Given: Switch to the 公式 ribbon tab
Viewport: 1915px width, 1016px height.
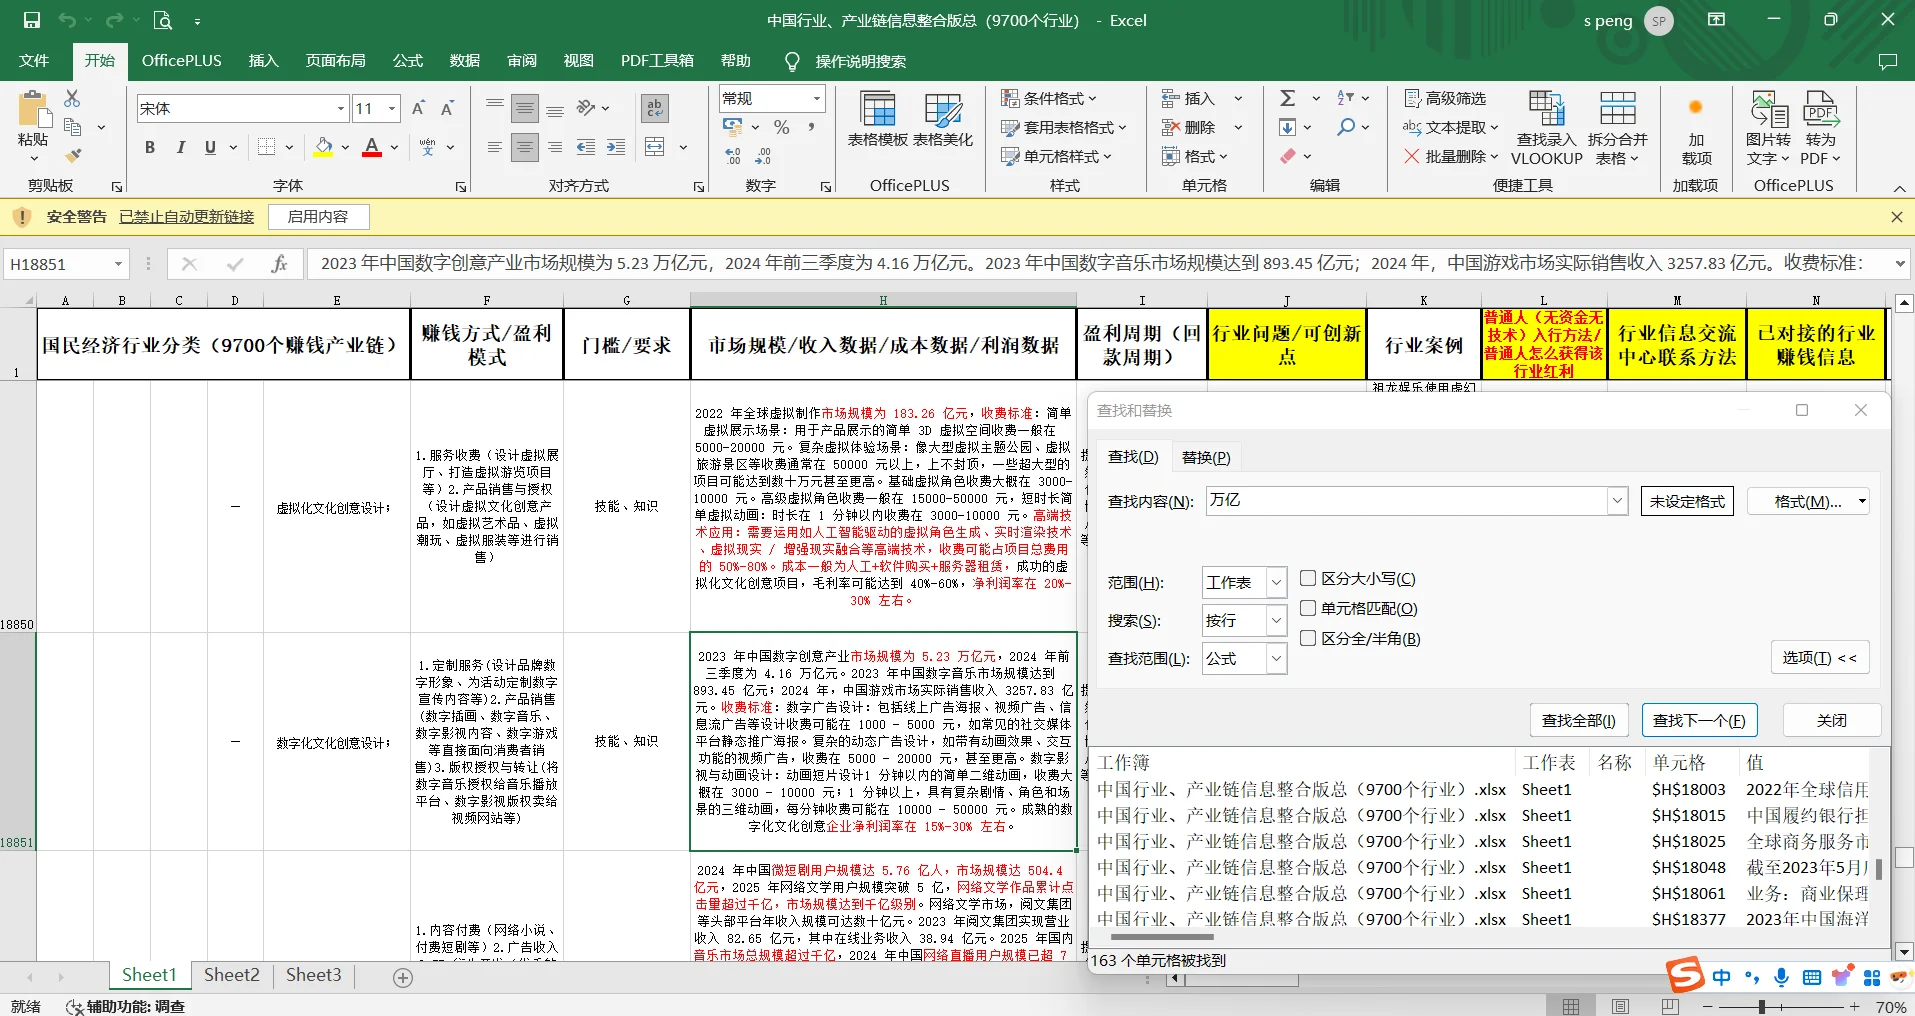Looking at the screenshot, I should click(408, 61).
